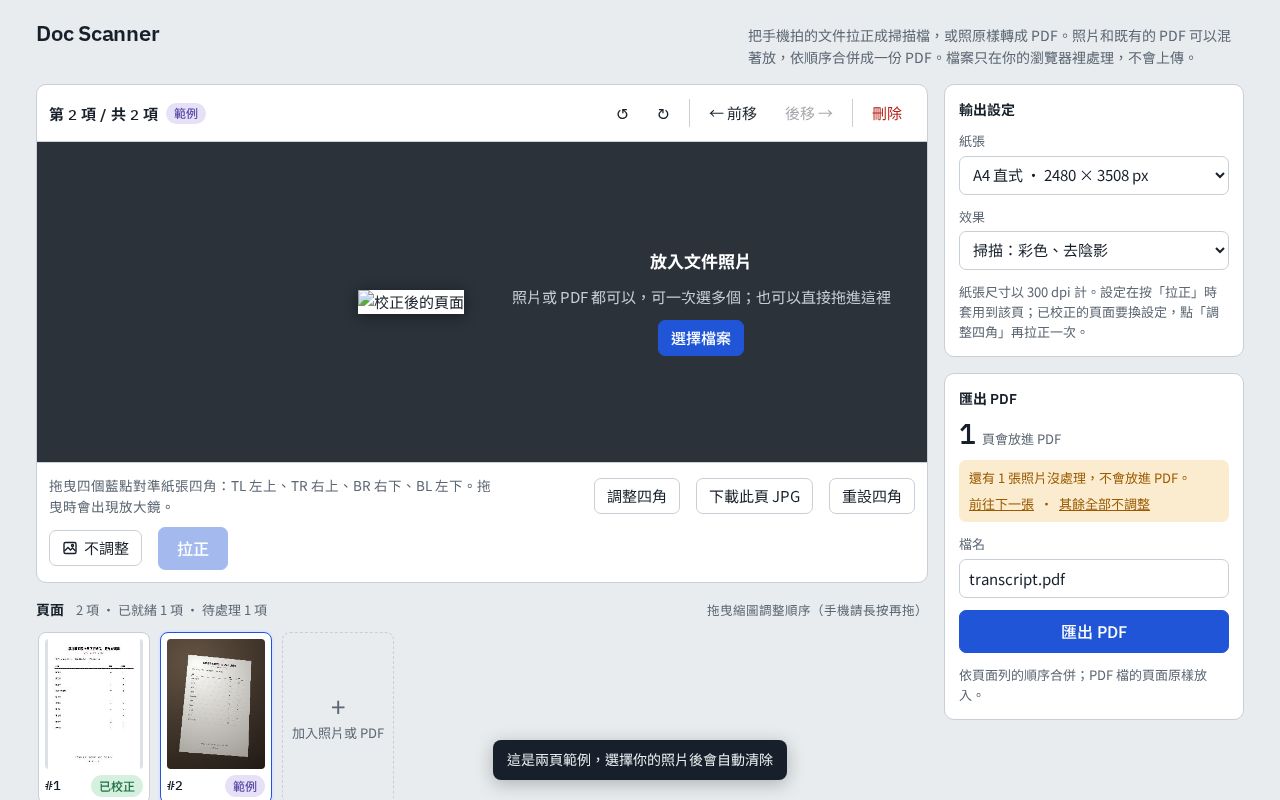The width and height of the screenshot is (1280, 800).
Task: Open the 紙張 paper size dropdown
Action: 1094,175
